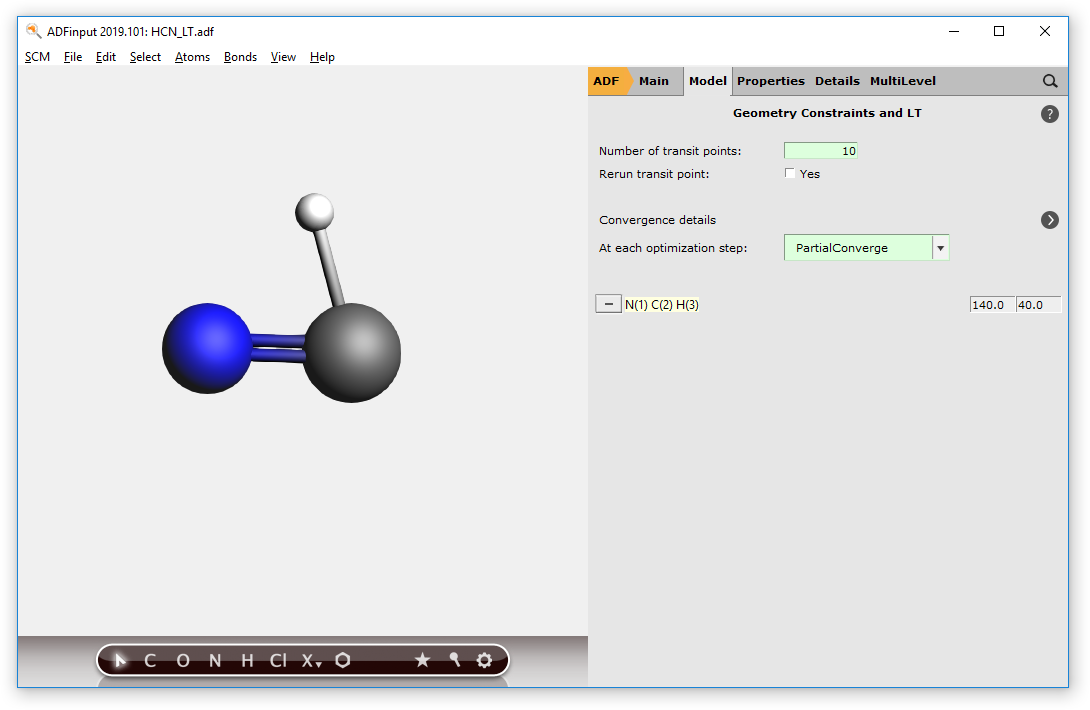1090x710 pixels.
Task: Open the Atoms menu
Action: pos(193,57)
